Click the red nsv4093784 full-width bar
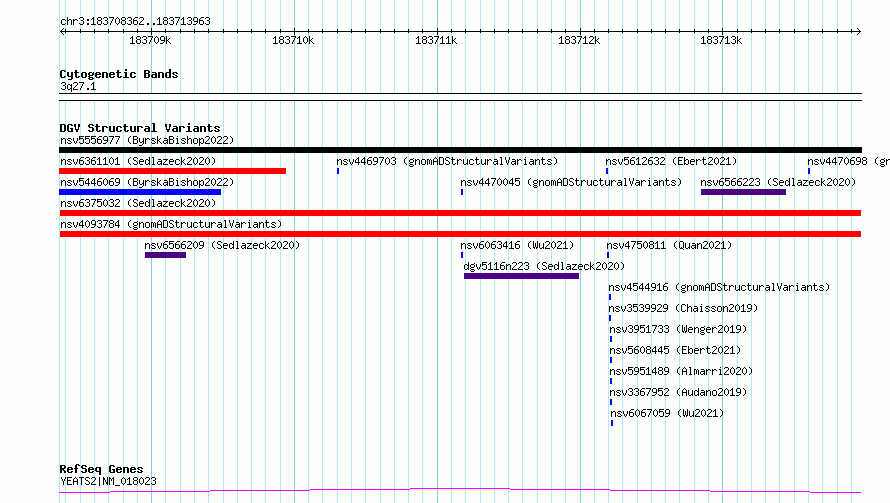The height and width of the screenshot is (503, 890). (460, 234)
